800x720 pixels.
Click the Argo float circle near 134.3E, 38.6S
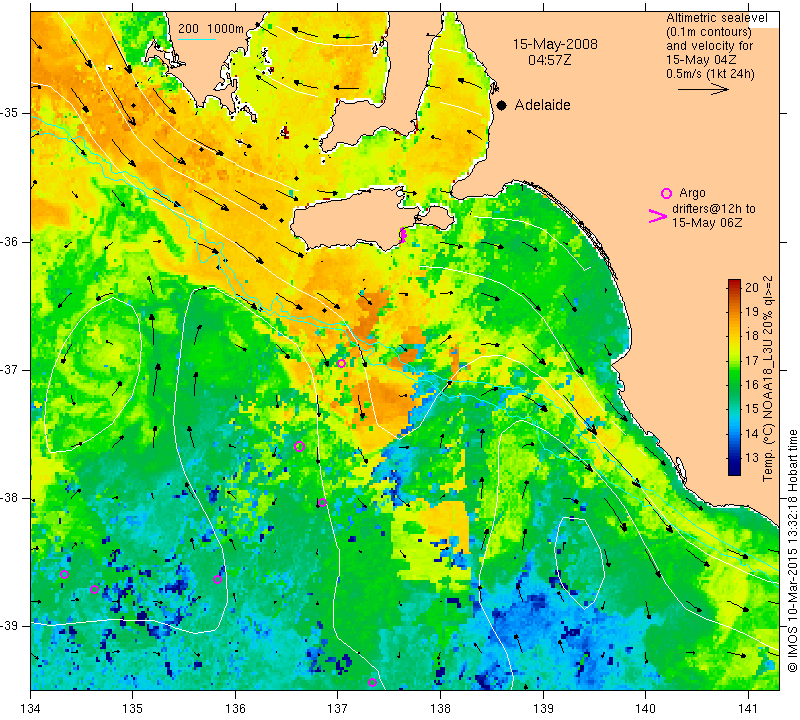64,575
